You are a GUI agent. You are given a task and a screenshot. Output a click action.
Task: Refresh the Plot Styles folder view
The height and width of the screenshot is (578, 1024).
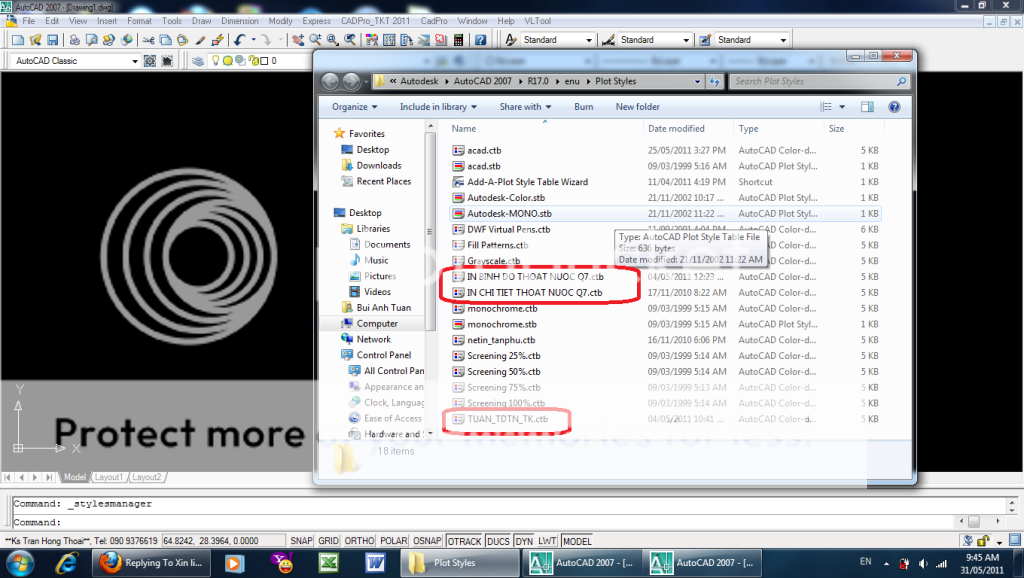pos(714,82)
